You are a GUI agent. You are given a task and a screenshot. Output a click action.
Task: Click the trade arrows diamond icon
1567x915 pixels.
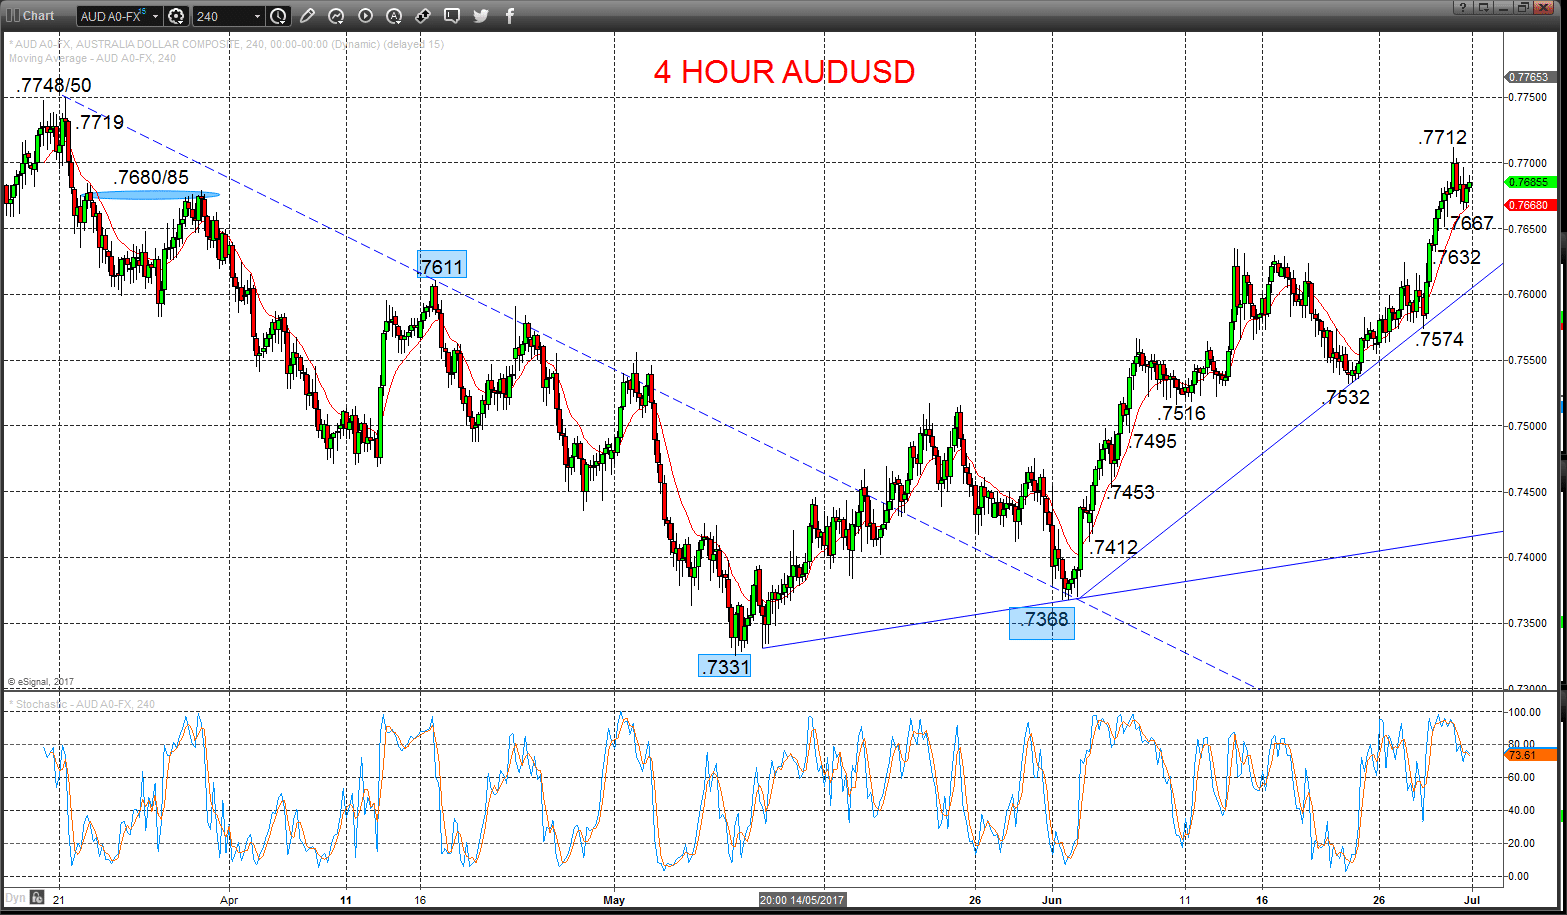coord(423,16)
